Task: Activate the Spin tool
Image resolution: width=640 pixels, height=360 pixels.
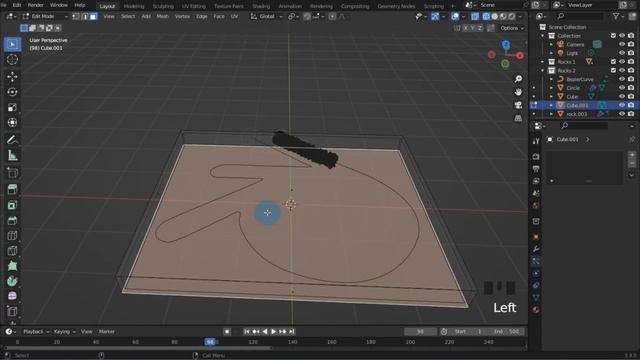Action: click(12, 281)
